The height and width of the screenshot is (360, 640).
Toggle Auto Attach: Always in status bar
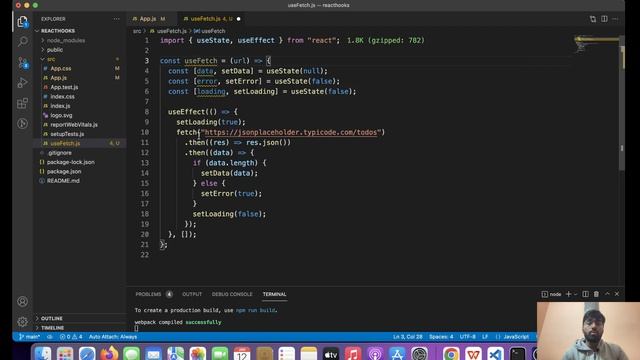click(113, 337)
